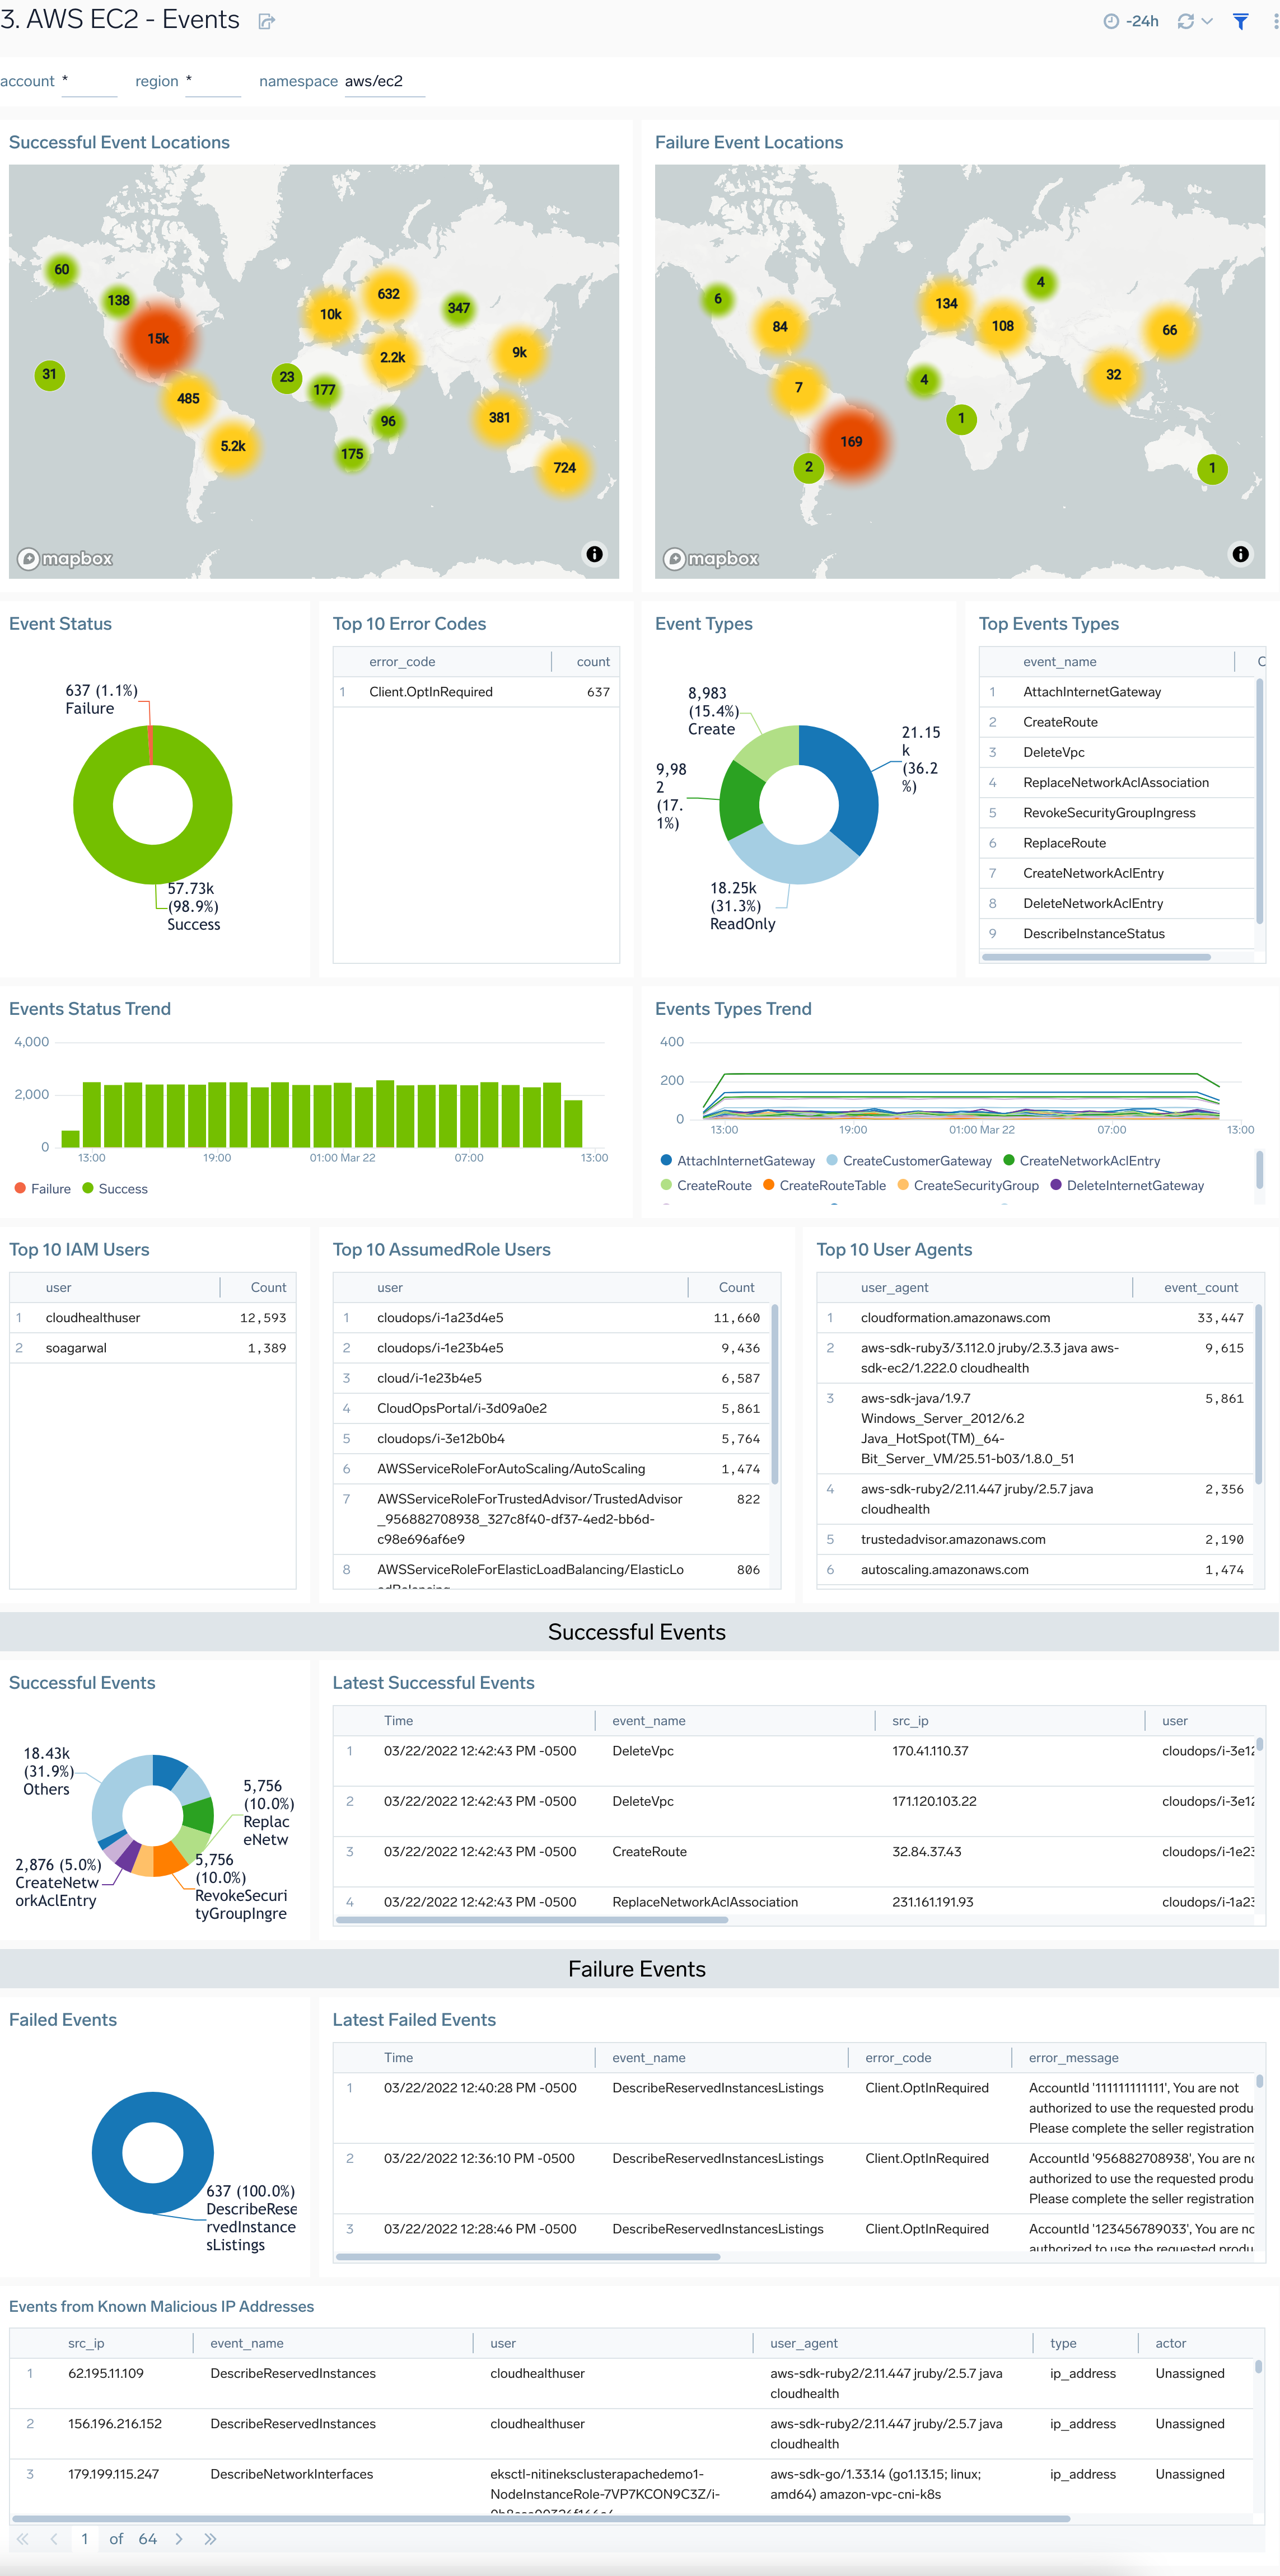The width and height of the screenshot is (1280, 2576).
Task: Toggle the Failure series in the Events Status Trend legend
Action: tap(44, 1189)
